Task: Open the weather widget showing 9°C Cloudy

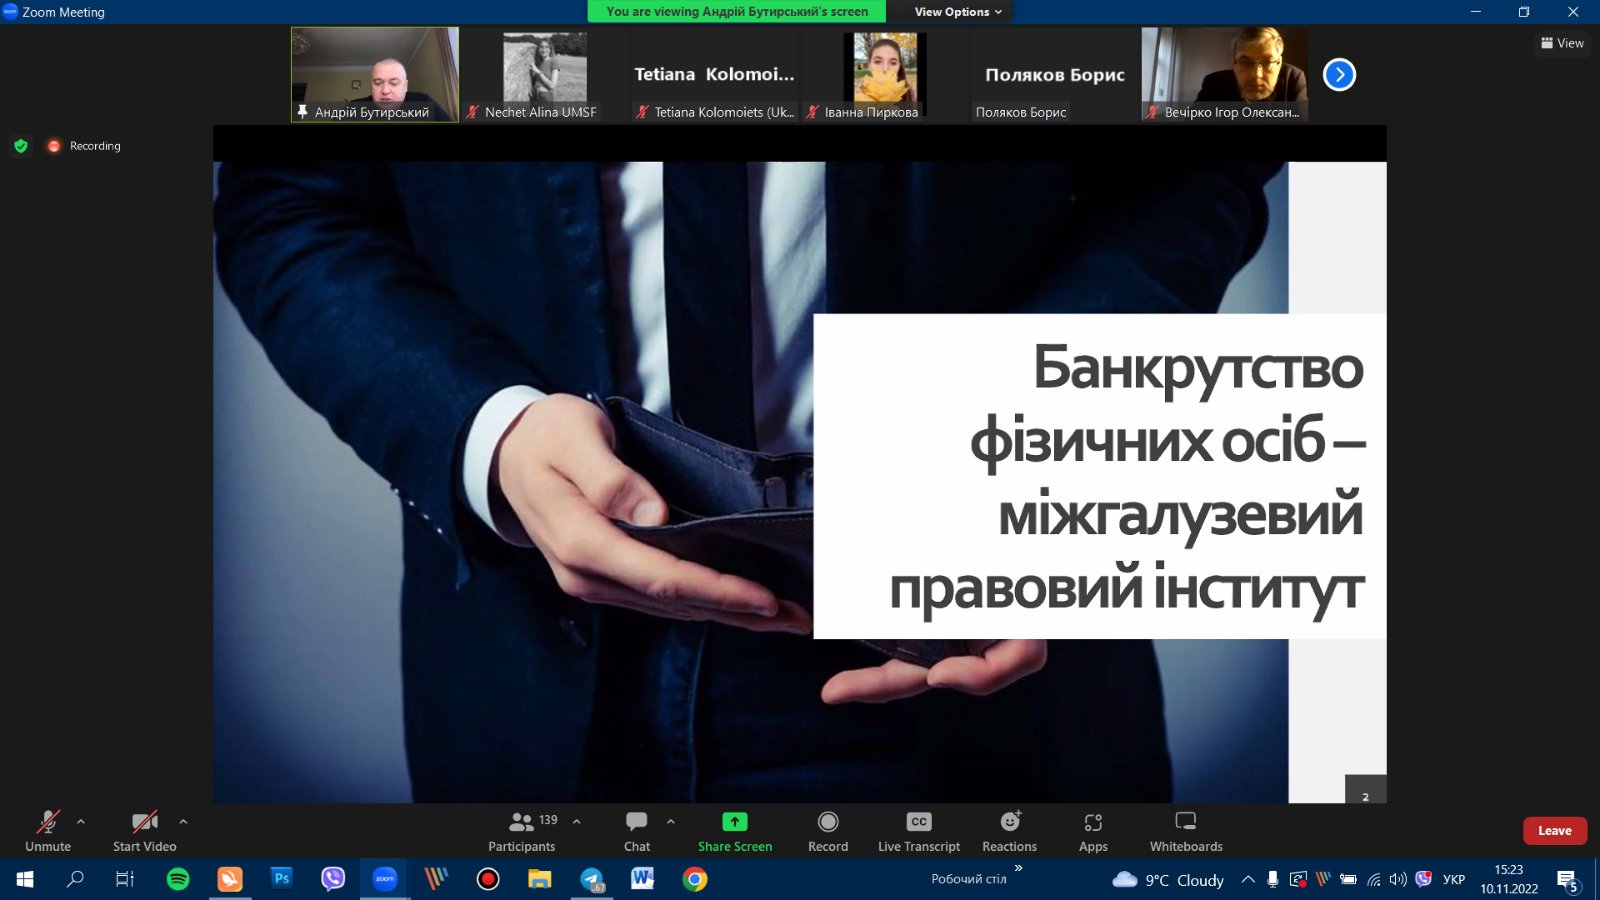Action: [1168, 880]
